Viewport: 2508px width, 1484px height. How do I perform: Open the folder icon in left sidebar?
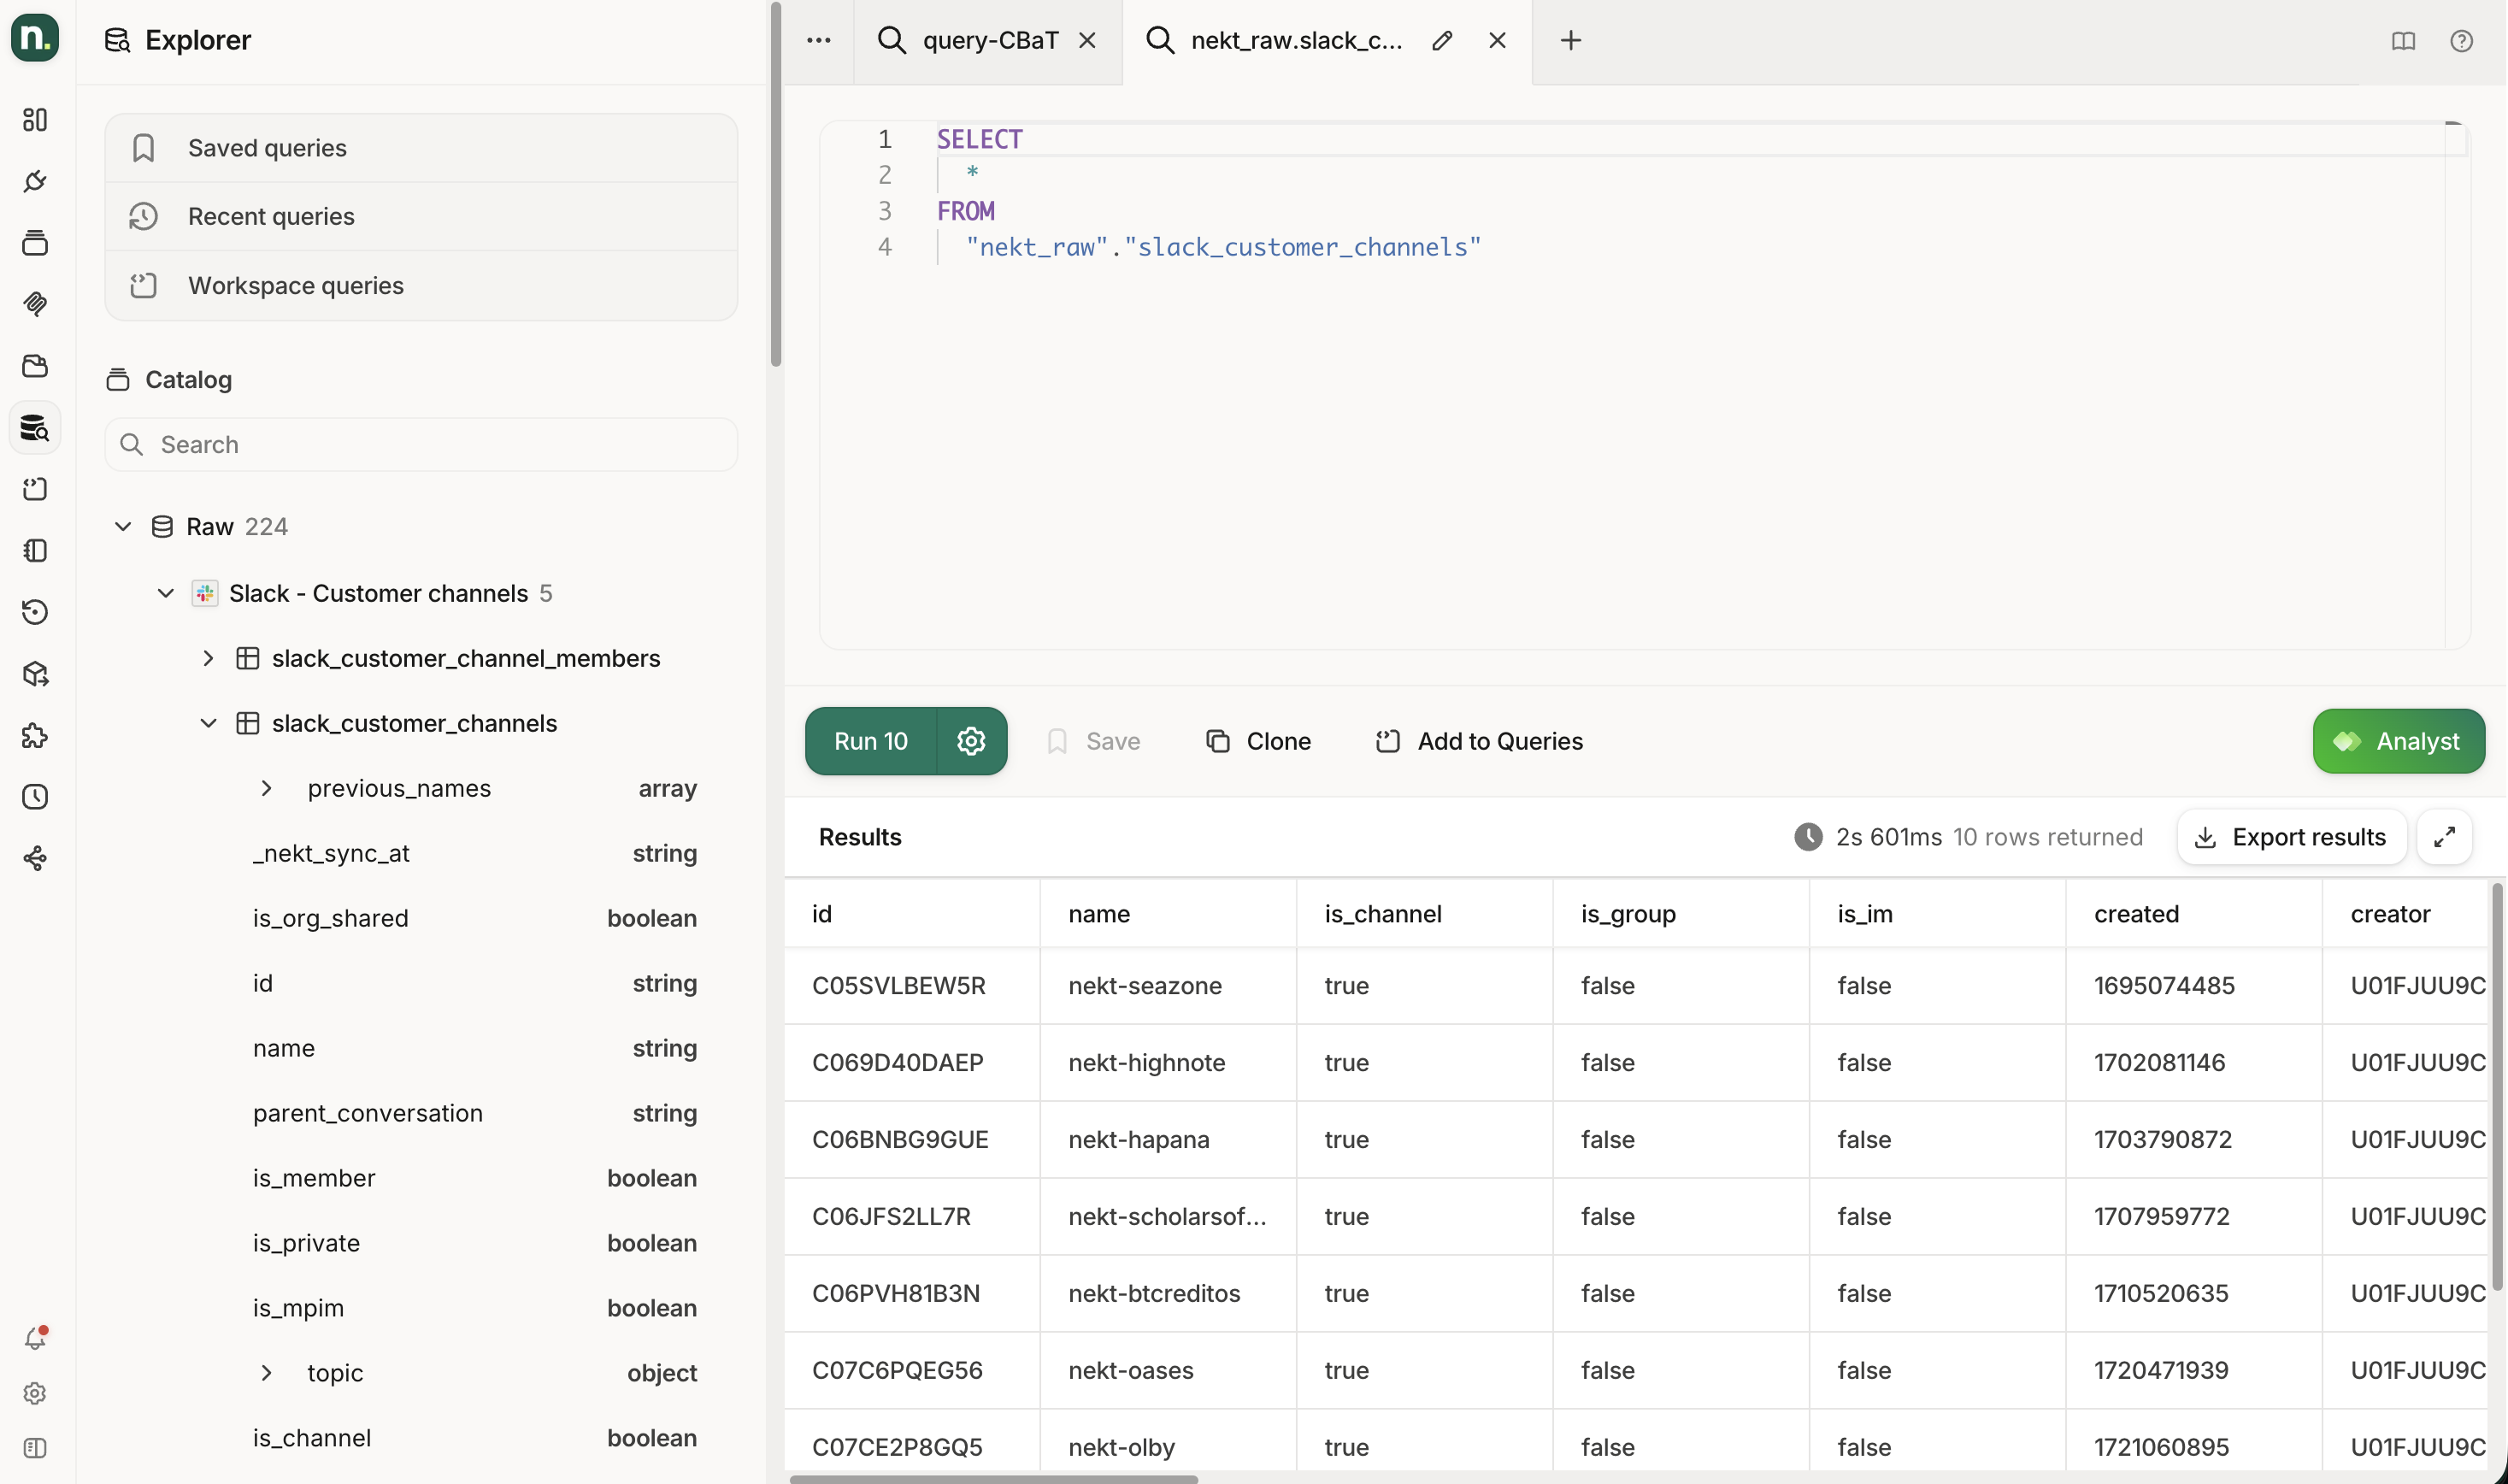click(x=35, y=366)
